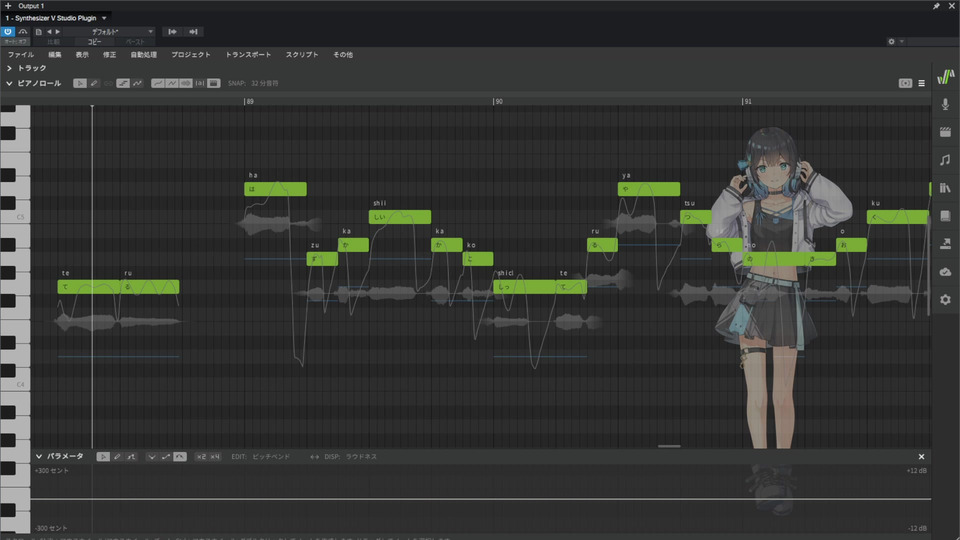
Task: Select the note pitch edit tool in piano roll
Action: click(x=123, y=83)
